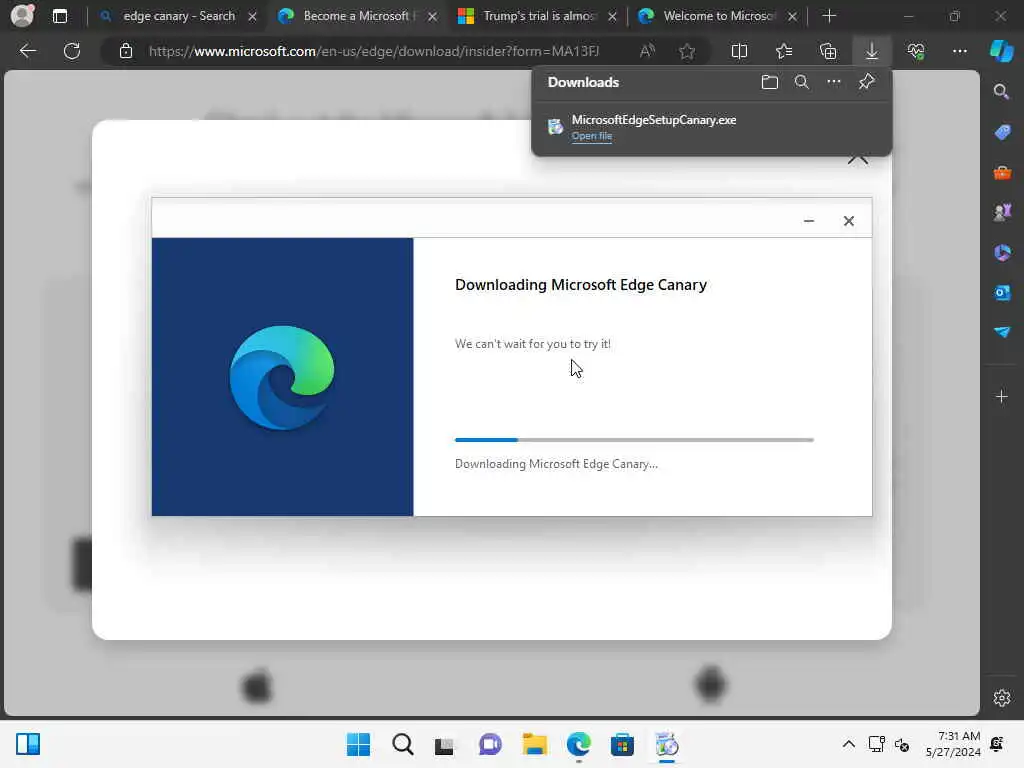Open Drop paper plane sidebar icon
Screen dimensions: 1024x768
coord(1002,332)
